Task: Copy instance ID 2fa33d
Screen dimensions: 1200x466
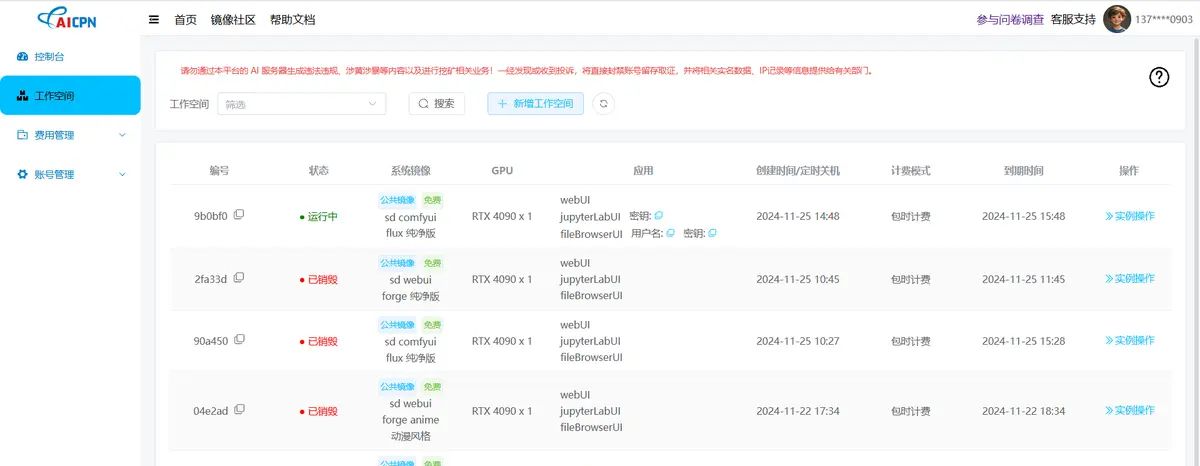Action: [x=239, y=278]
